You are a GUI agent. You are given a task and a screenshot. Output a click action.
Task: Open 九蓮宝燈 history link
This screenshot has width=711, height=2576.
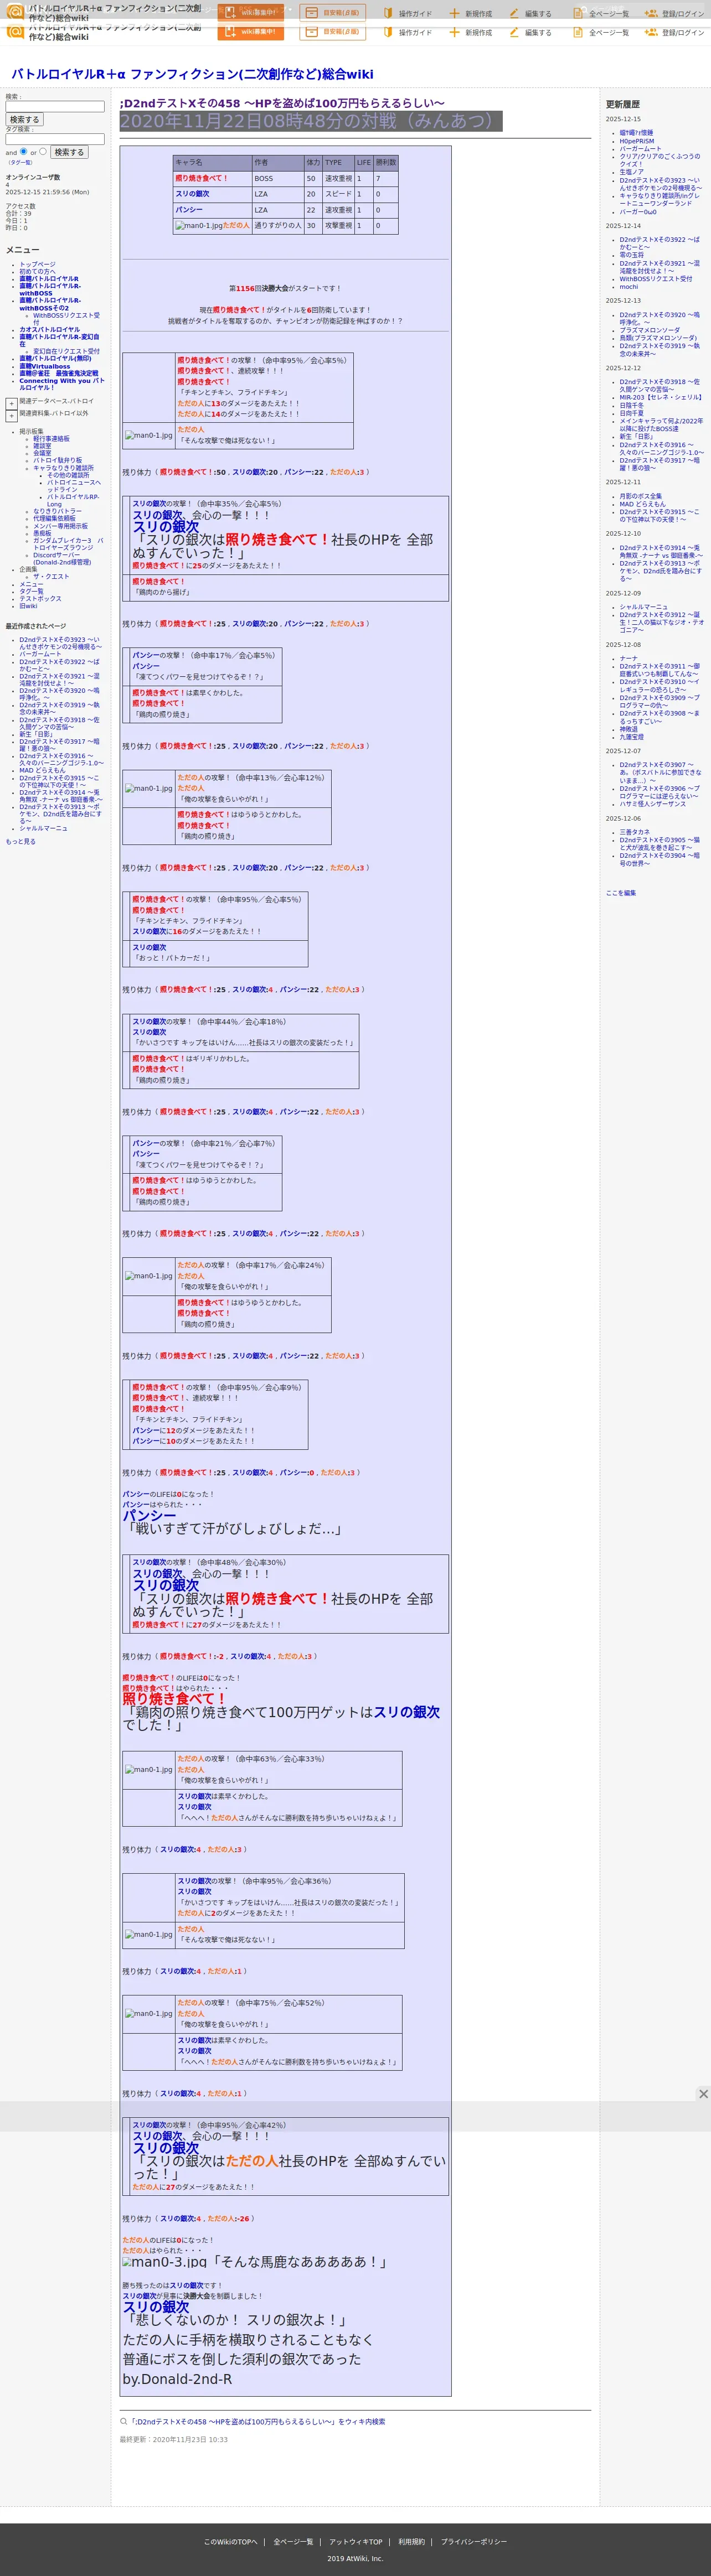point(631,737)
